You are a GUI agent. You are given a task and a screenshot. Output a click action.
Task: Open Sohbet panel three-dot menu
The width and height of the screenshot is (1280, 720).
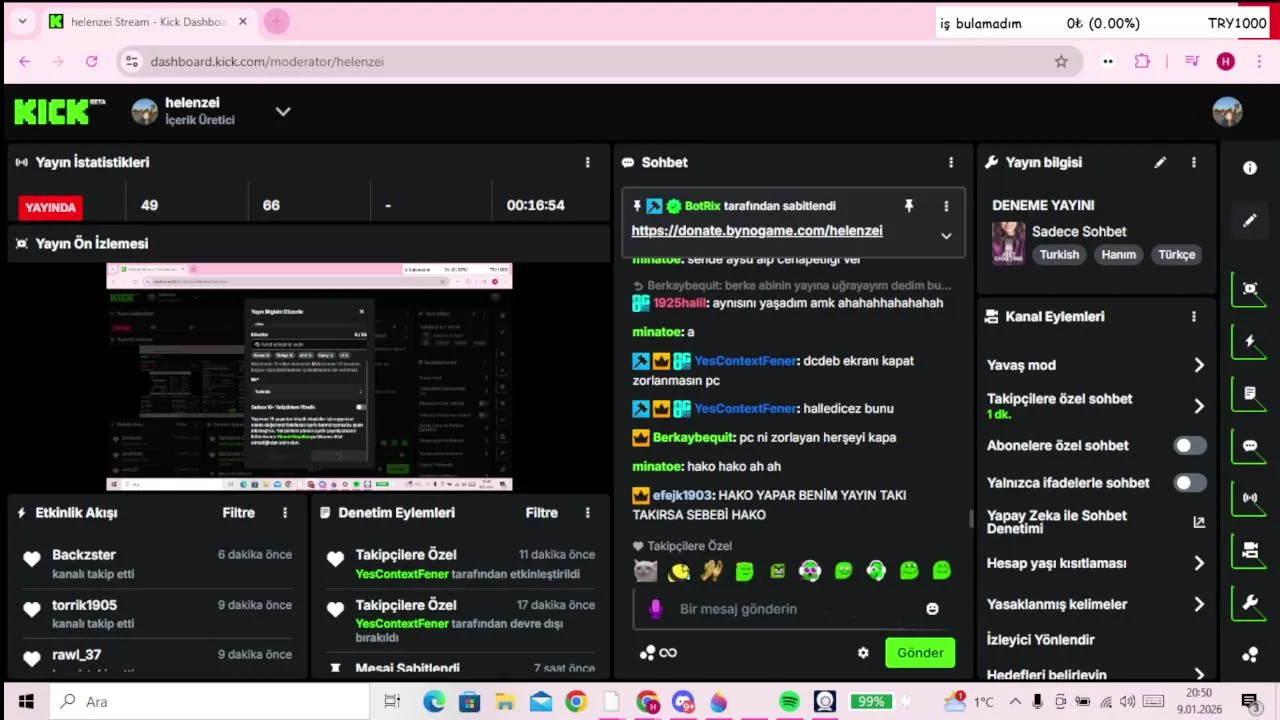click(951, 162)
